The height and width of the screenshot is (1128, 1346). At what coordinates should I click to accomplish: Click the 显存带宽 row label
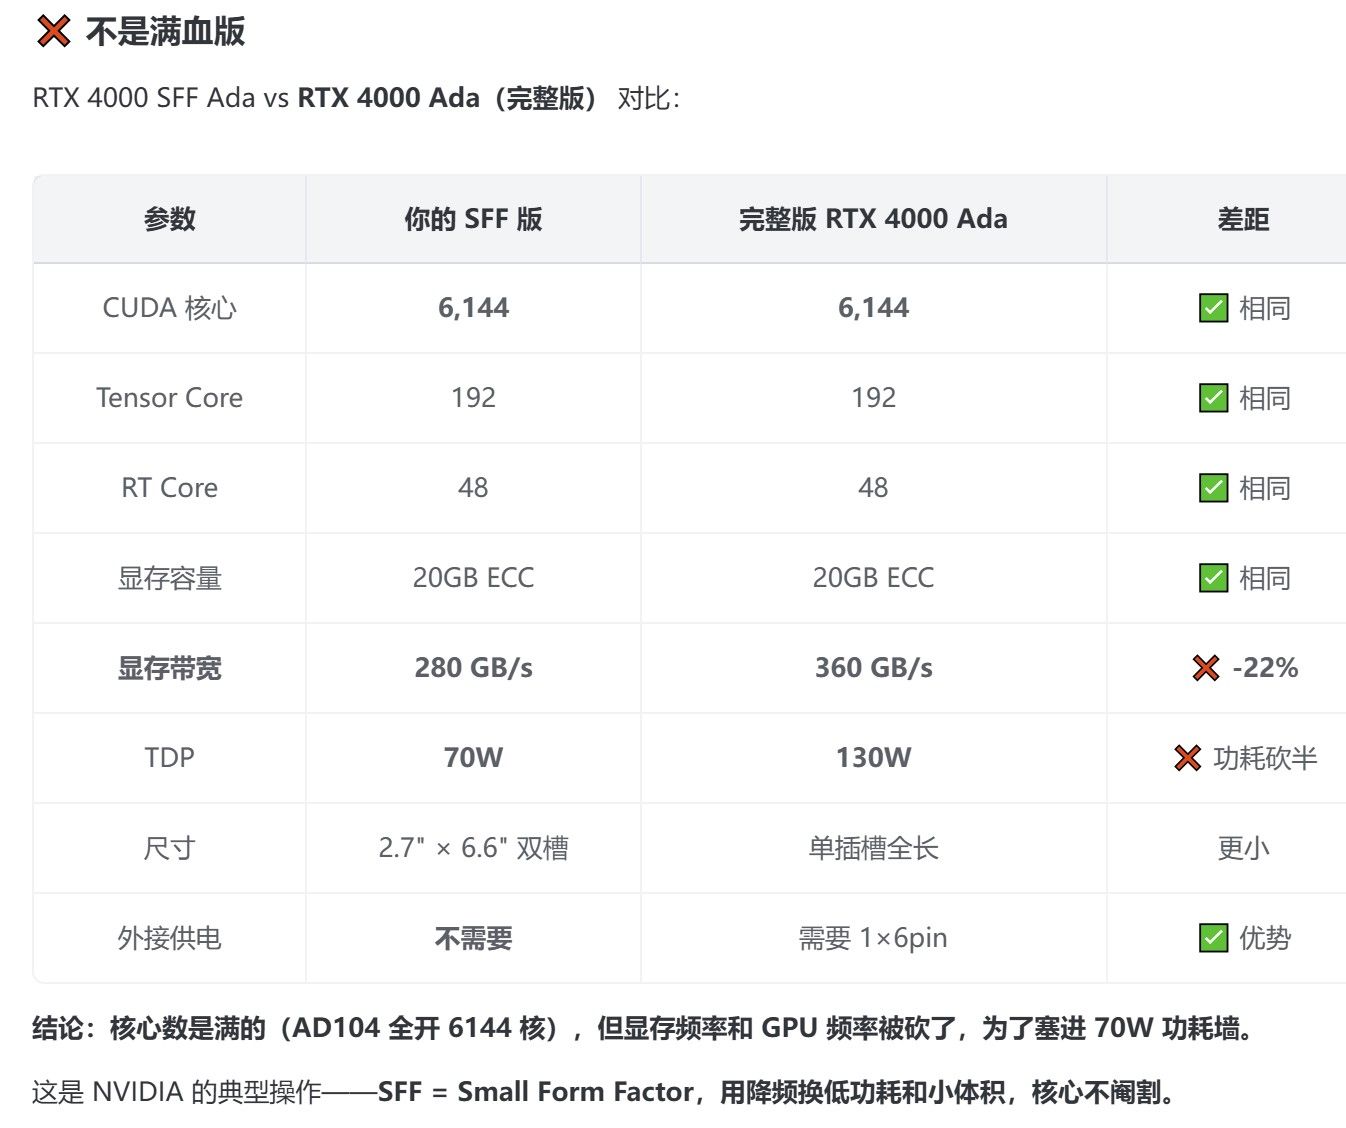point(169,668)
